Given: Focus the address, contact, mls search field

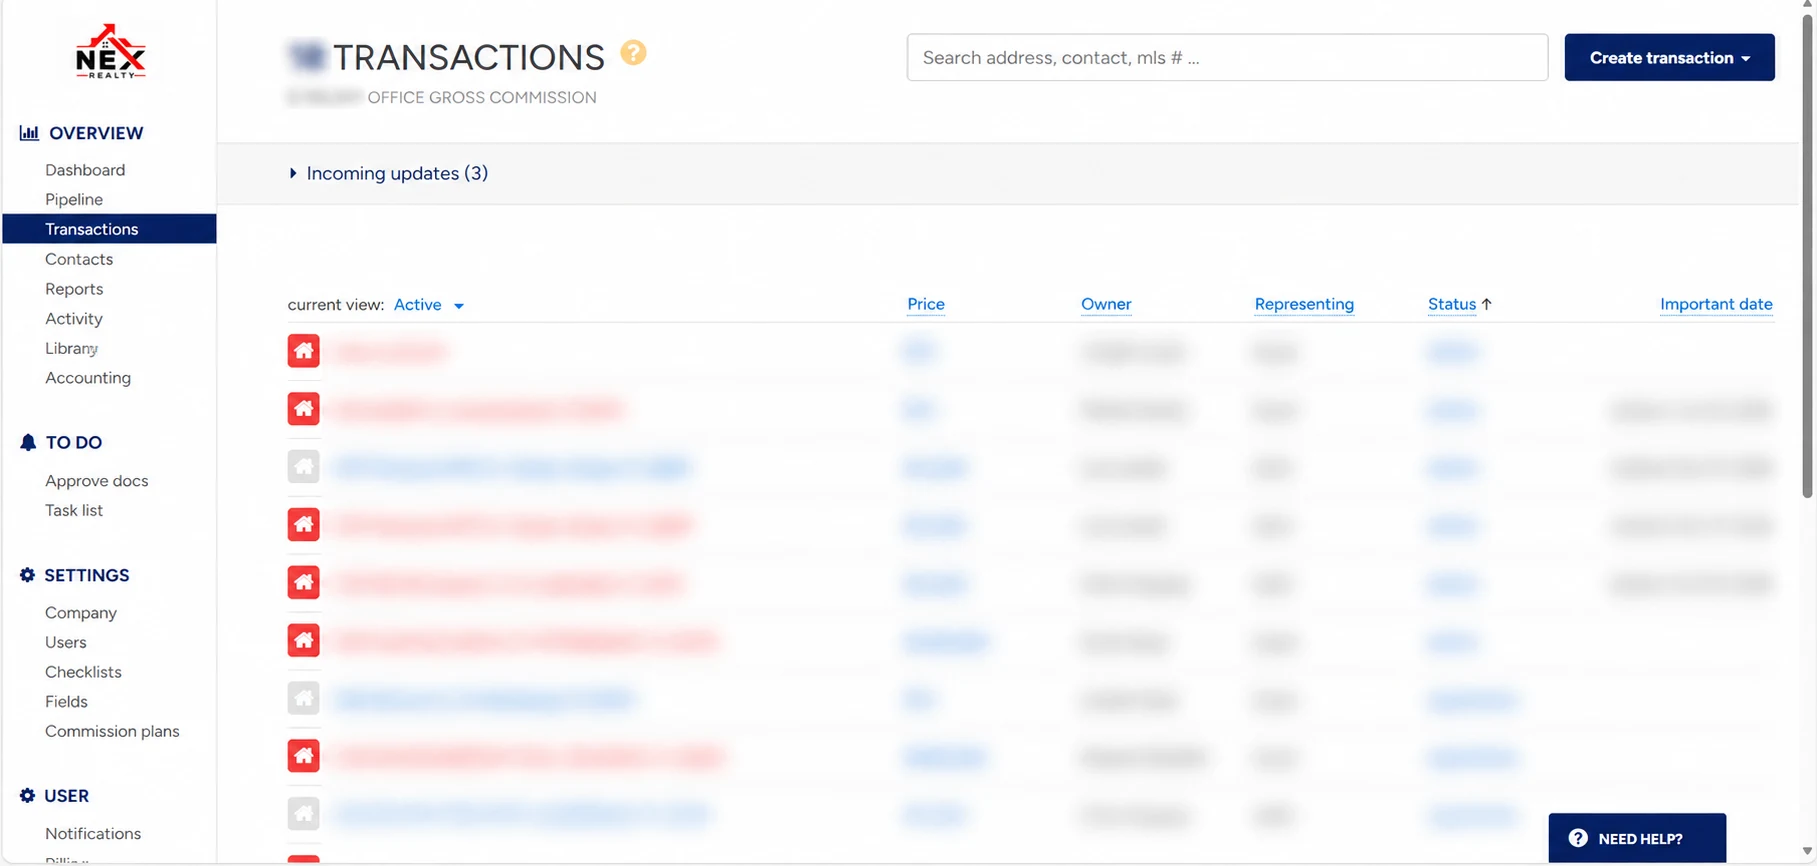Looking at the screenshot, I should pos(1227,58).
